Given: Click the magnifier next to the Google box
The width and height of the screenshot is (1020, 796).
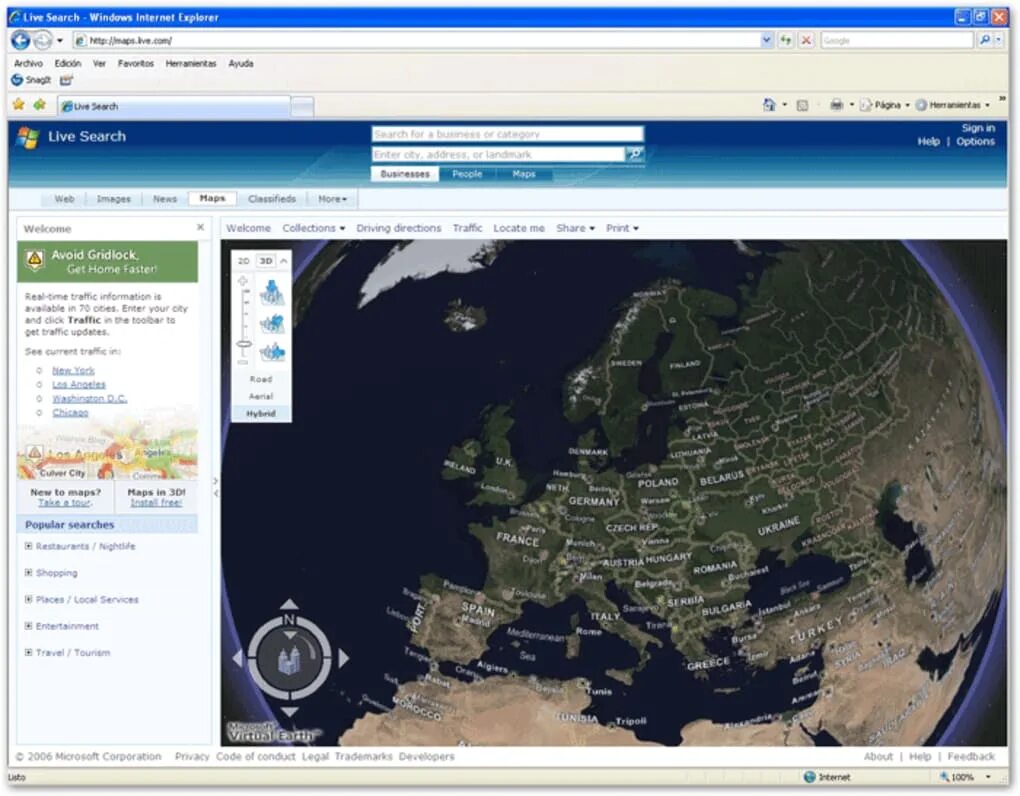Looking at the screenshot, I should pos(985,40).
